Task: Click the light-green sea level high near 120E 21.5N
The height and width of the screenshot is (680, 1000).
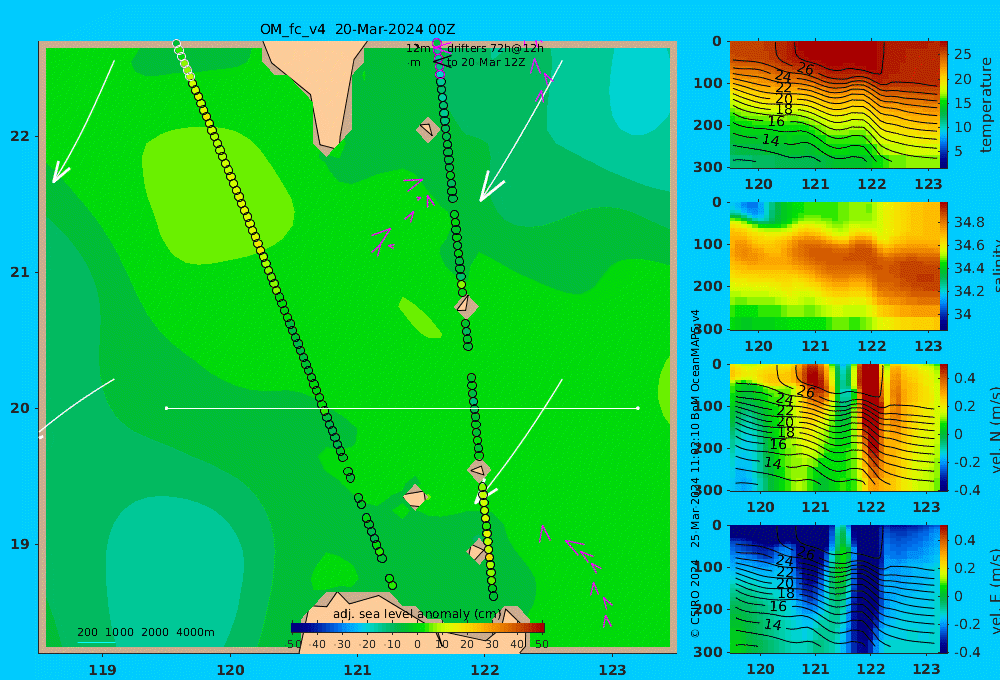Action: pos(217,195)
